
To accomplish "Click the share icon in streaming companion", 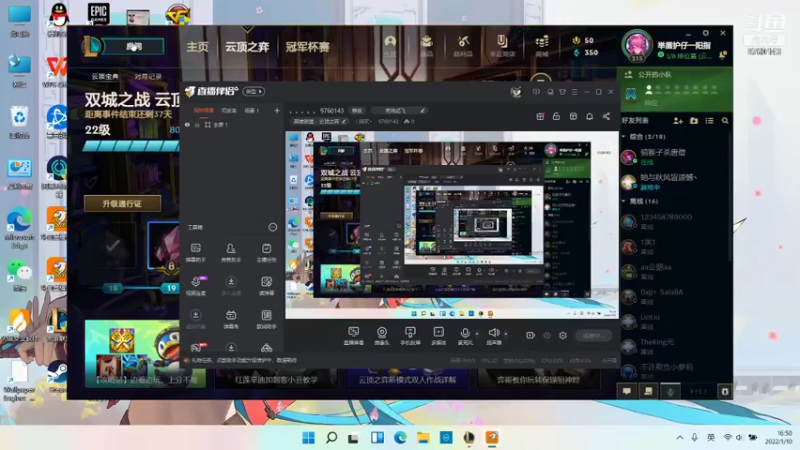I will click(x=606, y=116).
